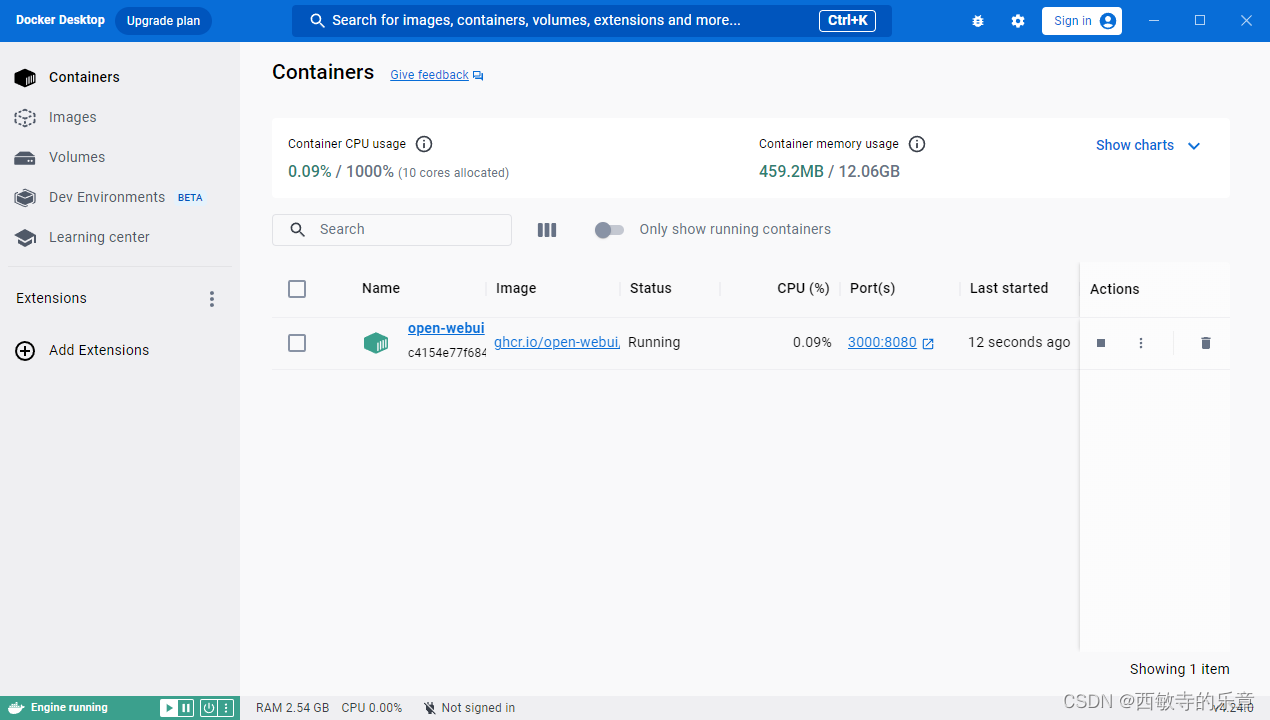Focus the containers Search field
This screenshot has width=1270, height=720.
(x=392, y=229)
